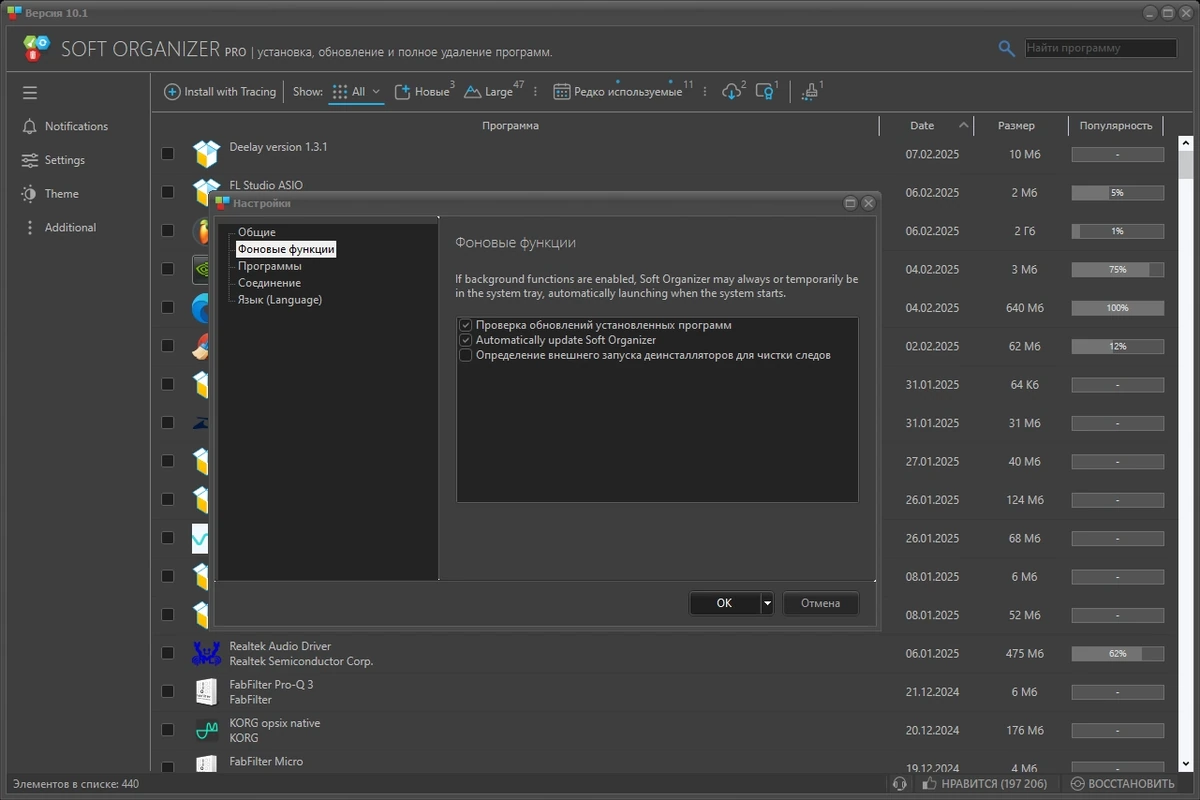The image size is (1200, 800).
Task: Click ВОССТАНОВИТЬ in the status bar
Action: 1131,784
